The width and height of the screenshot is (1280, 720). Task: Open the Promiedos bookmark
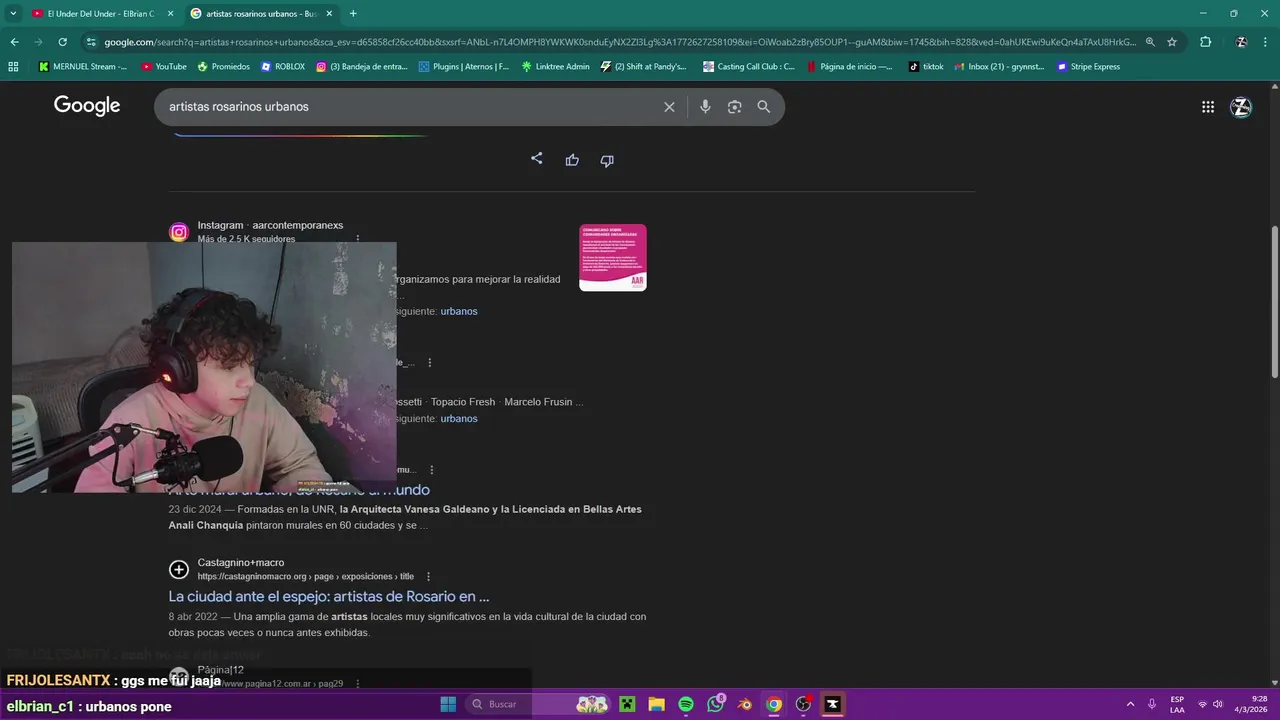click(223, 67)
